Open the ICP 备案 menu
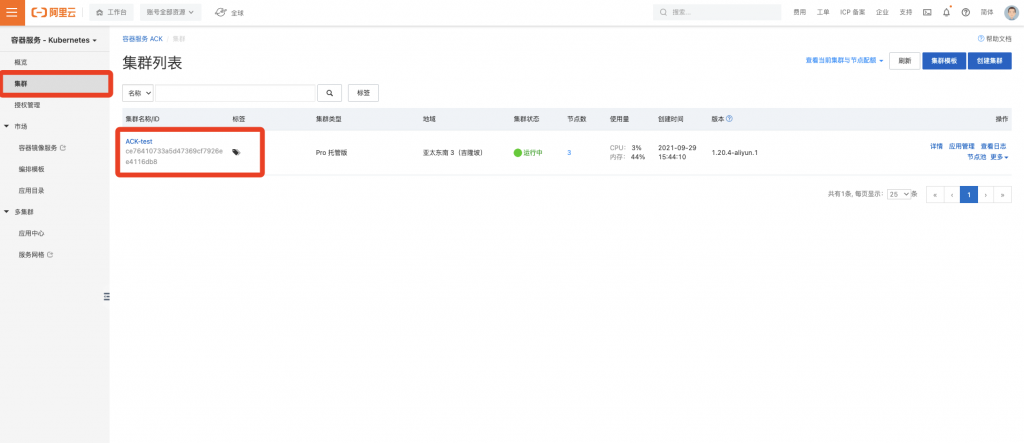The width and height of the screenshot is (1024, 443). click(x=852, y=12)
